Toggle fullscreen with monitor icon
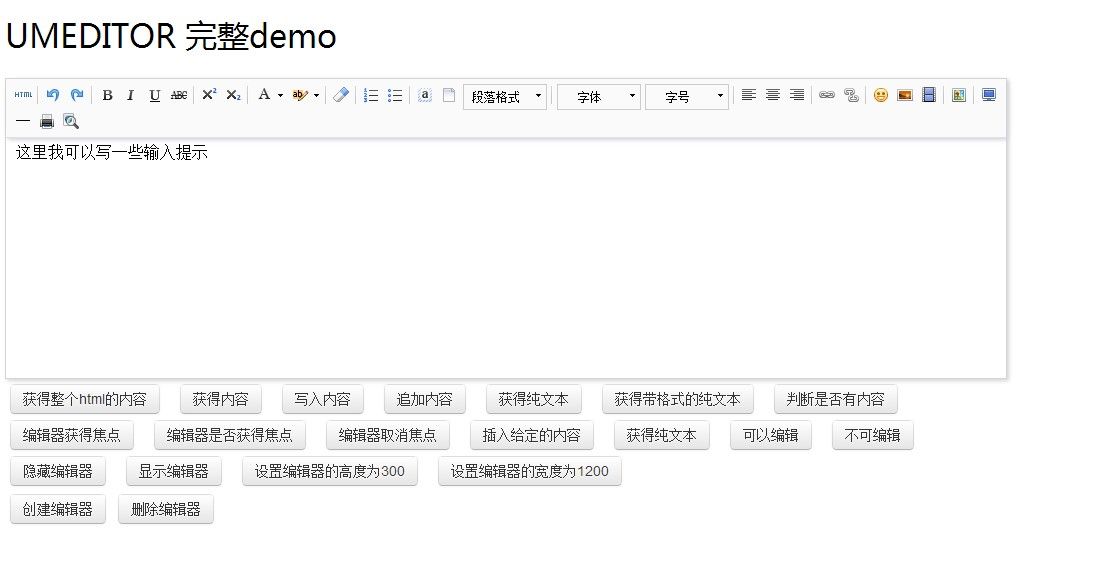Viewport: 1096px width, 574px height. coord(988,95)
